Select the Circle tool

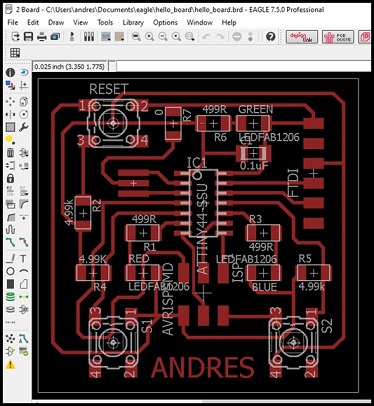pos(10,271)
